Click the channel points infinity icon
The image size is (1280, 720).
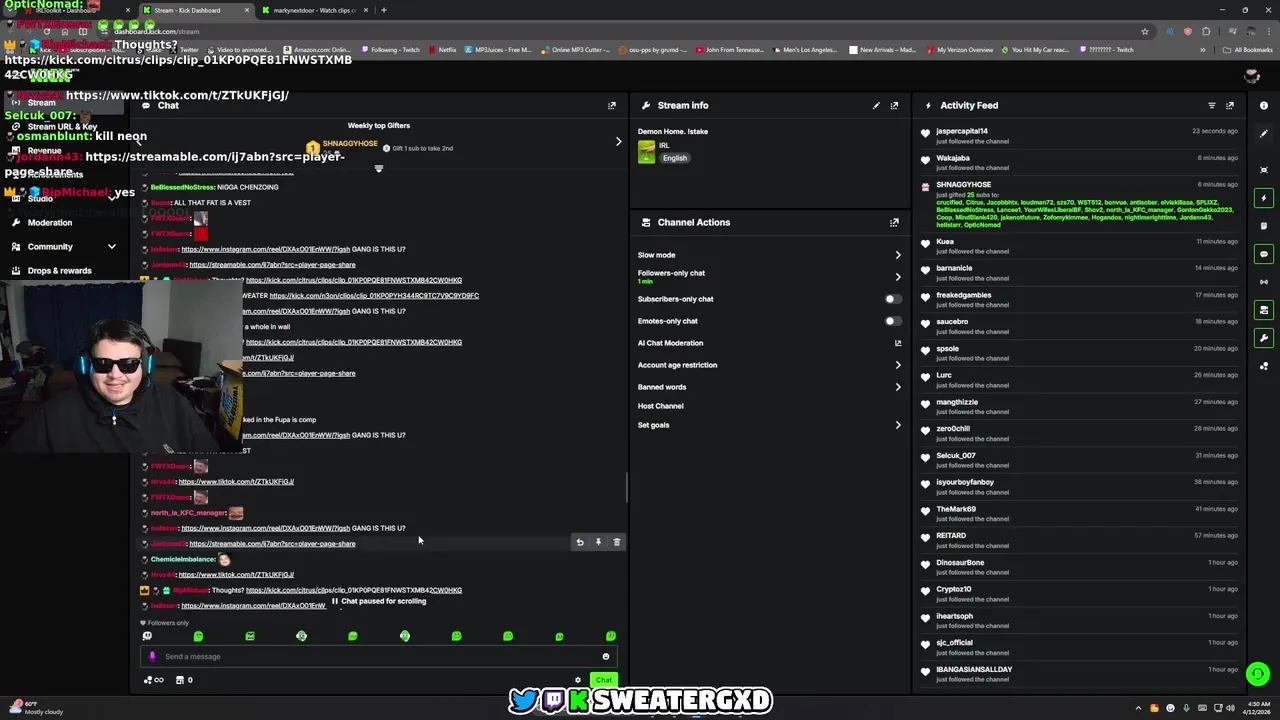154,680
